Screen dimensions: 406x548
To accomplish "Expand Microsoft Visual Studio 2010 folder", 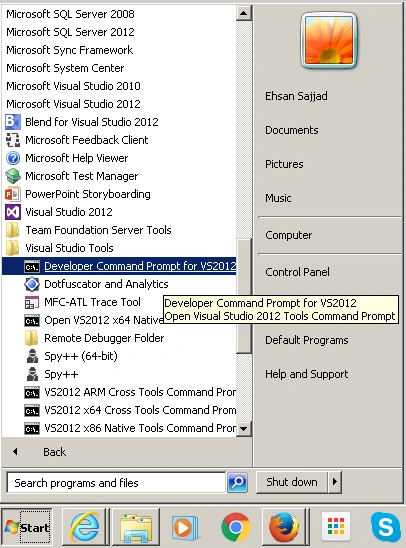I will [73, 86].
